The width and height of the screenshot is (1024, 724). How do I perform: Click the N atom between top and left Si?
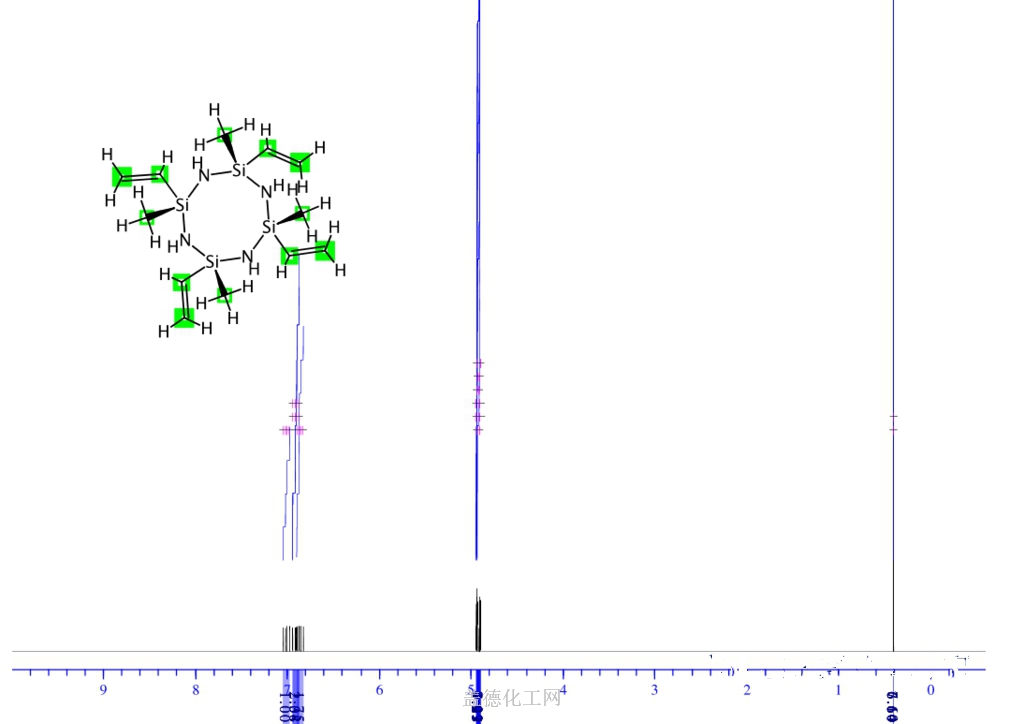pos(205,176)
